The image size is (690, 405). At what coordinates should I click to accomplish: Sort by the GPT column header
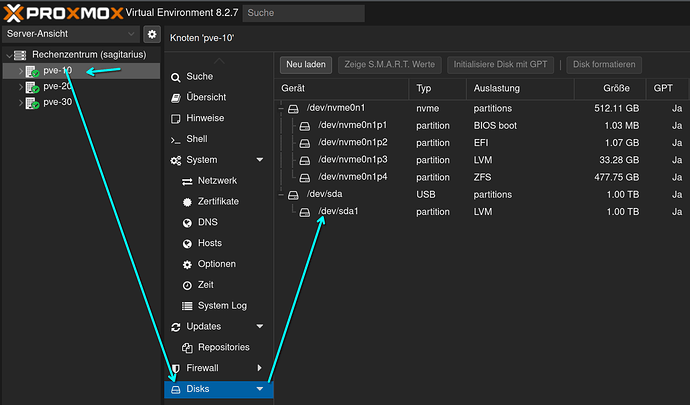point(666,88)
